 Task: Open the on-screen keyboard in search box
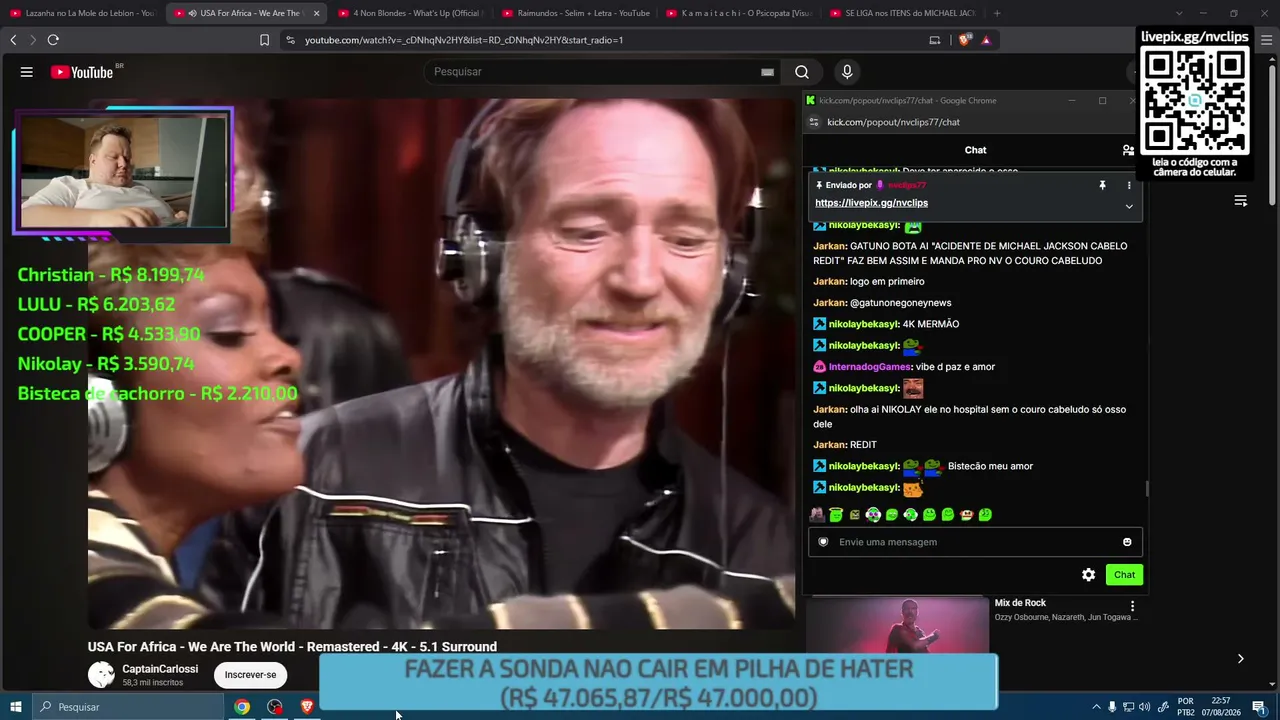point(767,72)
